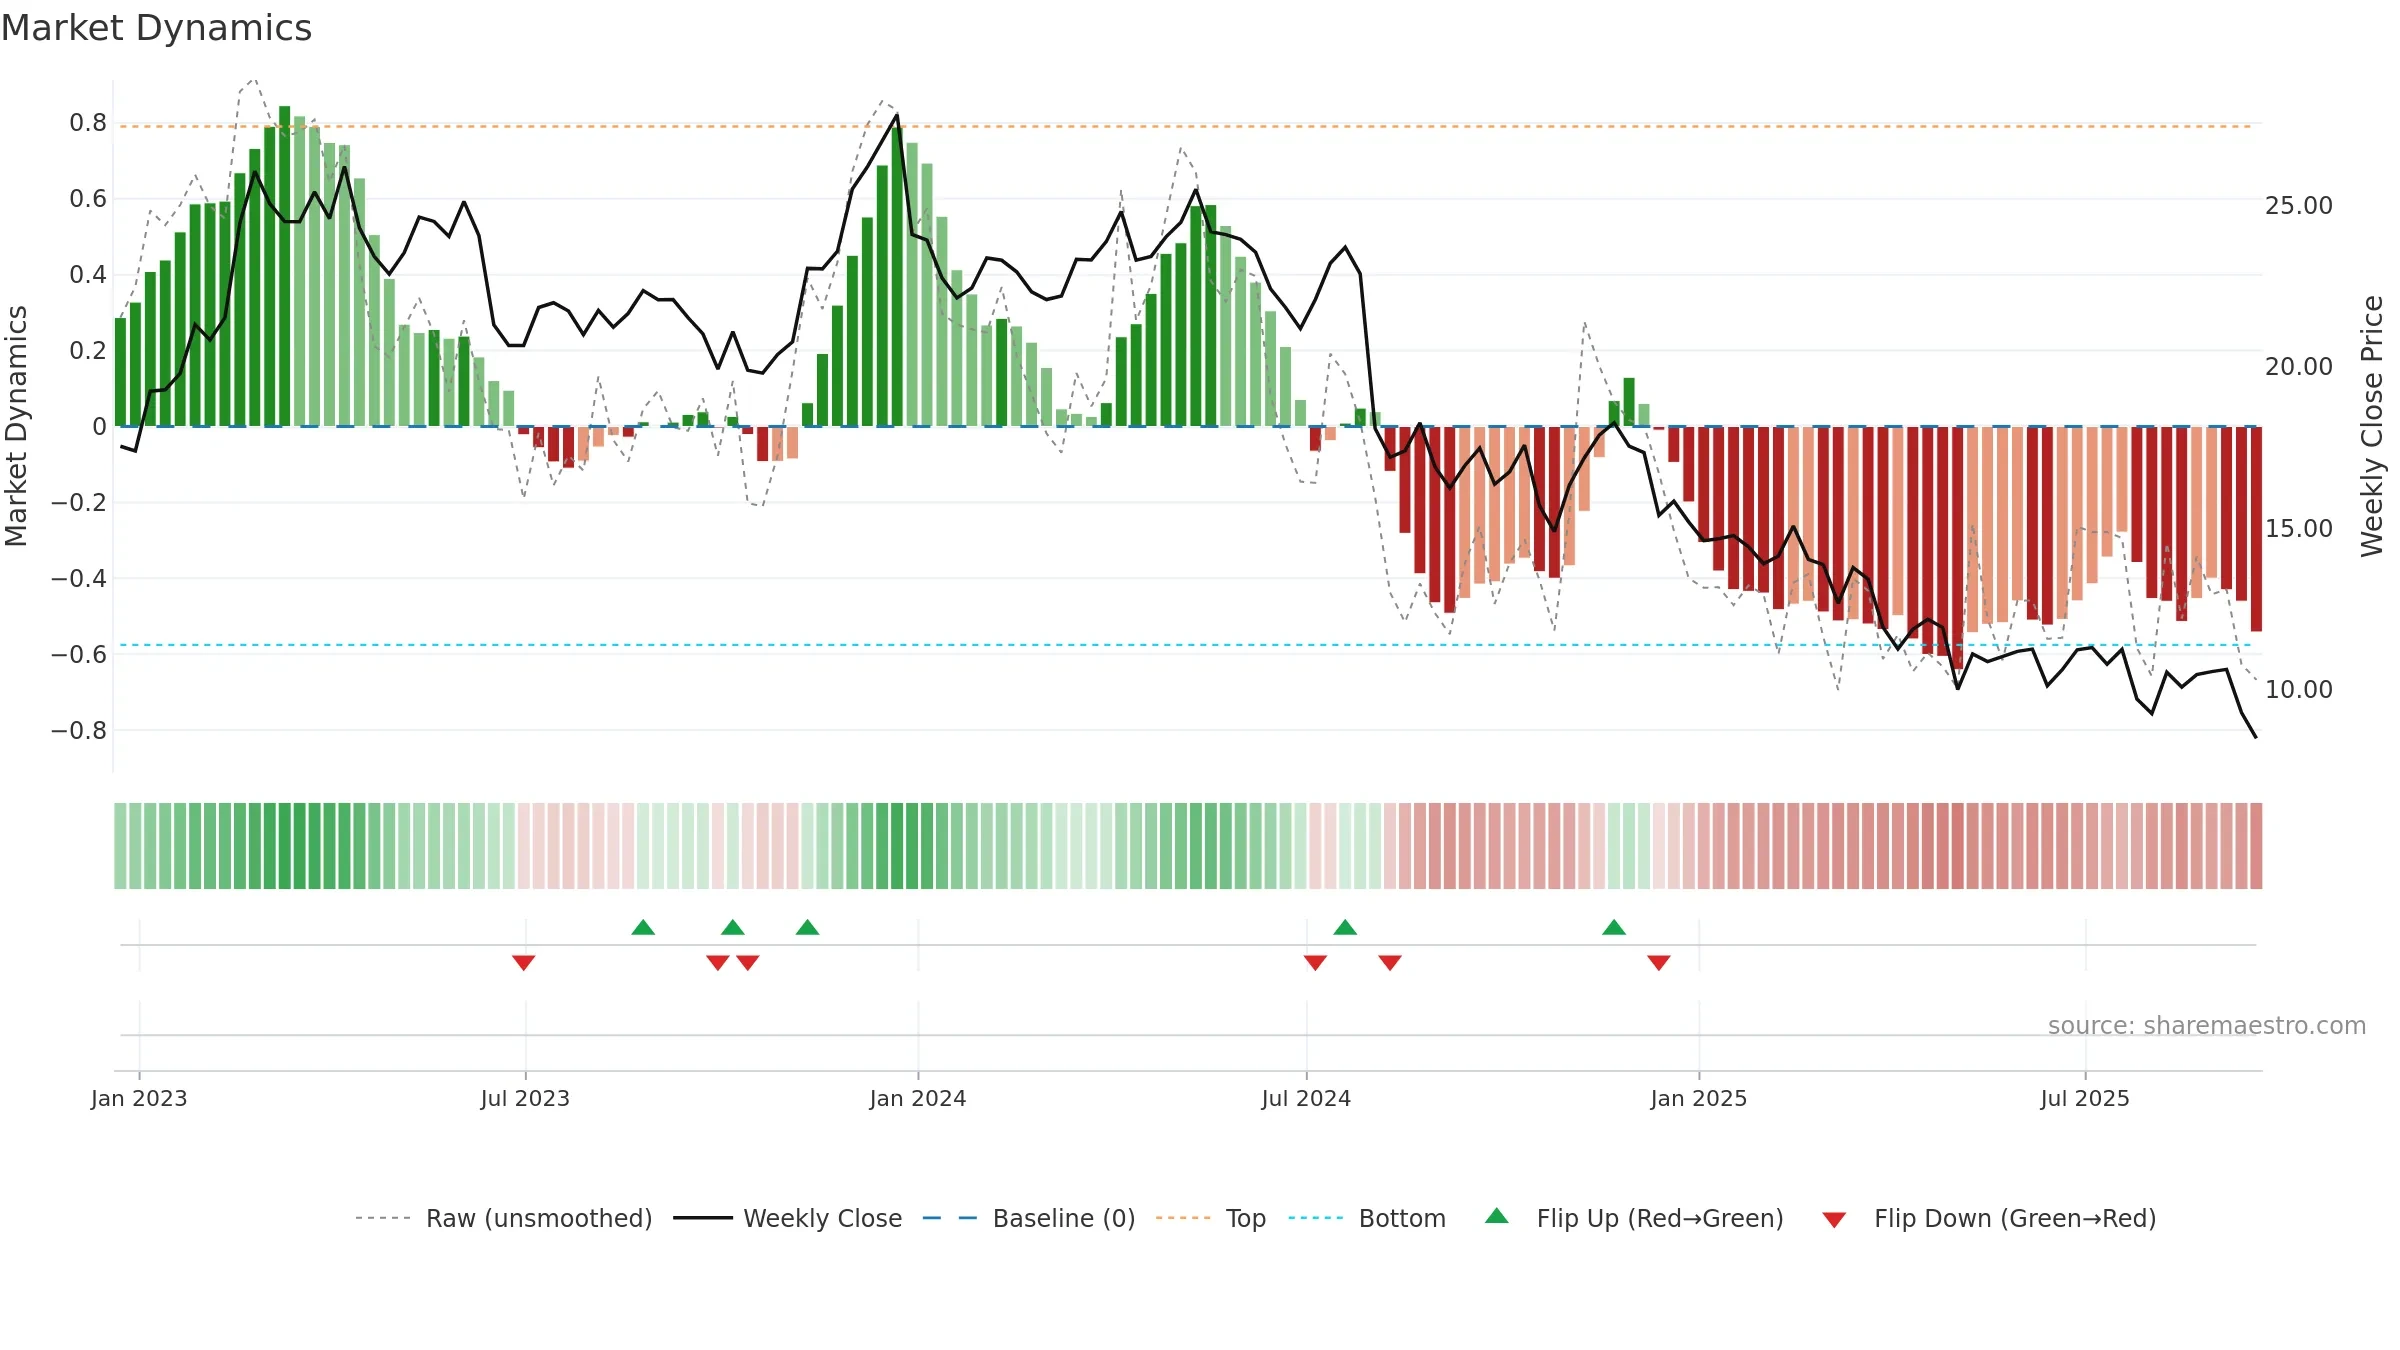Click the −0.8 left axis tick label

click(x=79, y=730)
